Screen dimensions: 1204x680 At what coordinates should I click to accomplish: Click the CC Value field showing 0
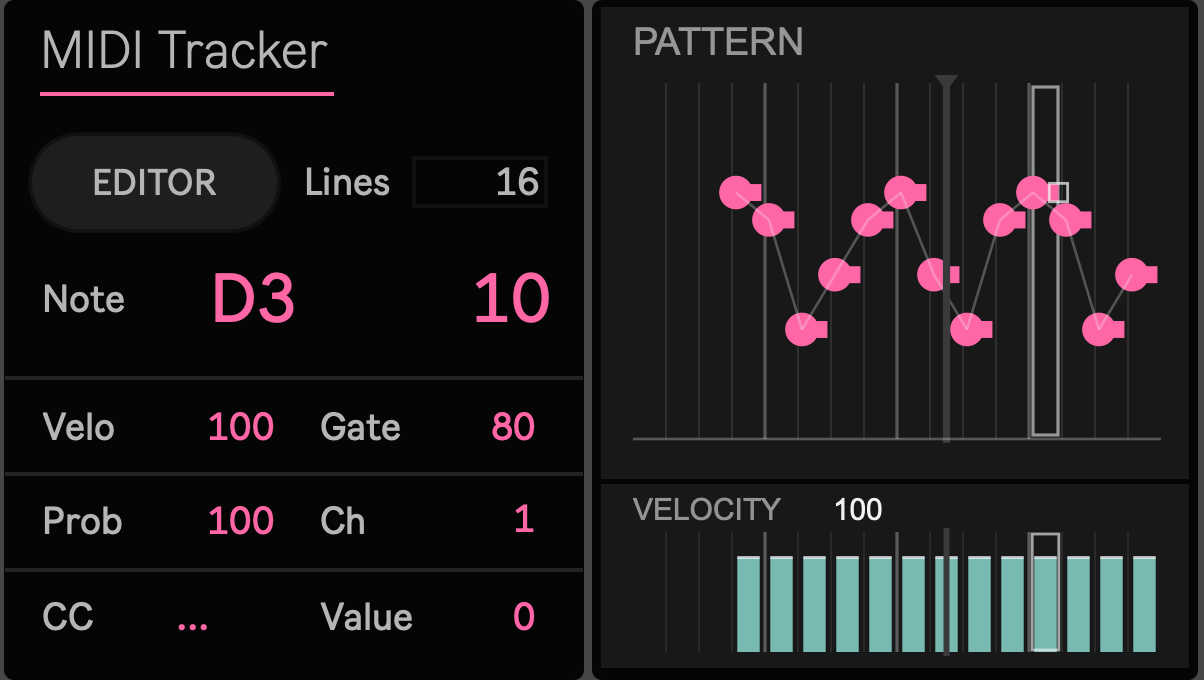(x=524, y=616)
